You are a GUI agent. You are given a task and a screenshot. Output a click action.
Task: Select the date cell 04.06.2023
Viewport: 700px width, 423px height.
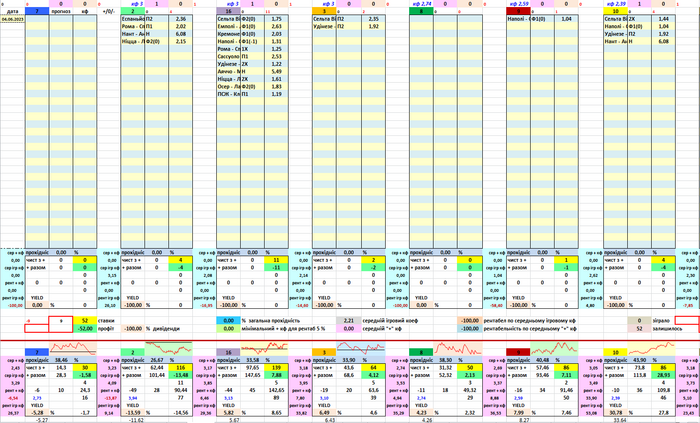pyautogui.click(x=12, y=19)
